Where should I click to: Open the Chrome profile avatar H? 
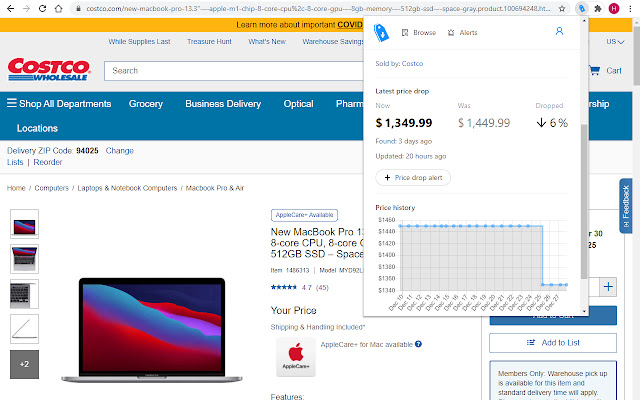[x=614, y=8]
